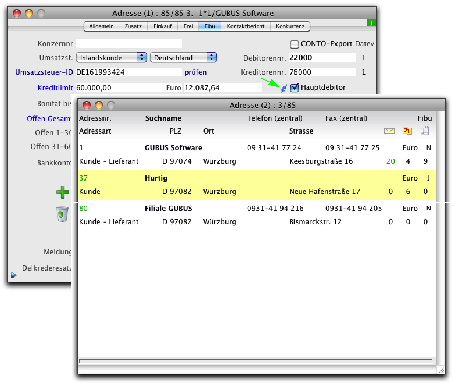The height and width of the screenshot is (387, 455).
Task: Click the window resize grip in Adresse (2)
Action: point(441,370)
